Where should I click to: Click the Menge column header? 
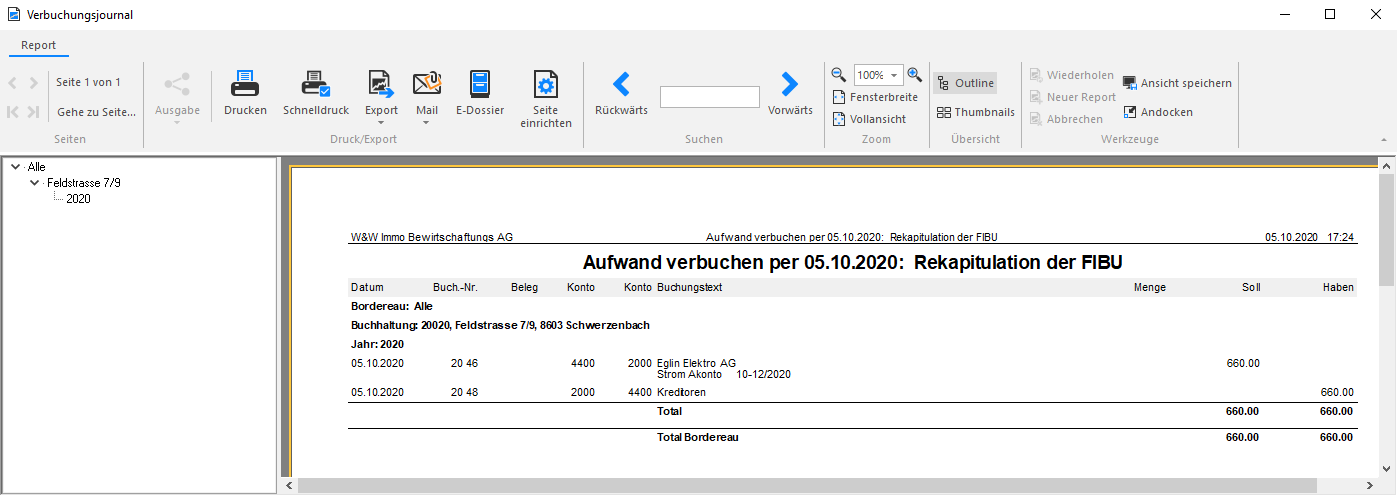[1150, 288]
